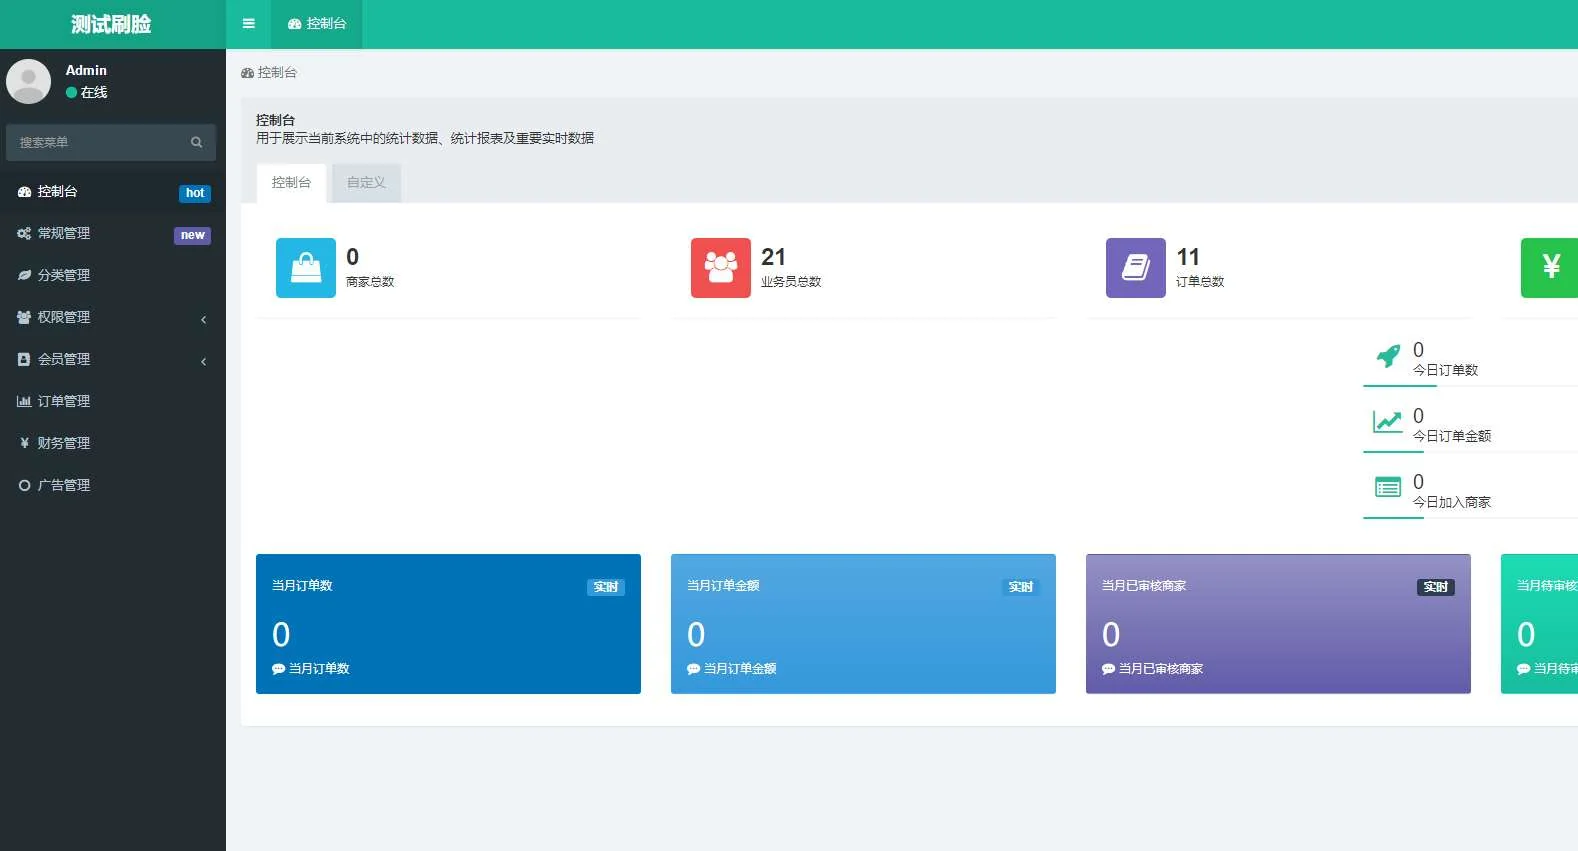Click the 测试刷脸 site logo link
The height and width of the screenshot is (851, 1578).
[111, 24]
